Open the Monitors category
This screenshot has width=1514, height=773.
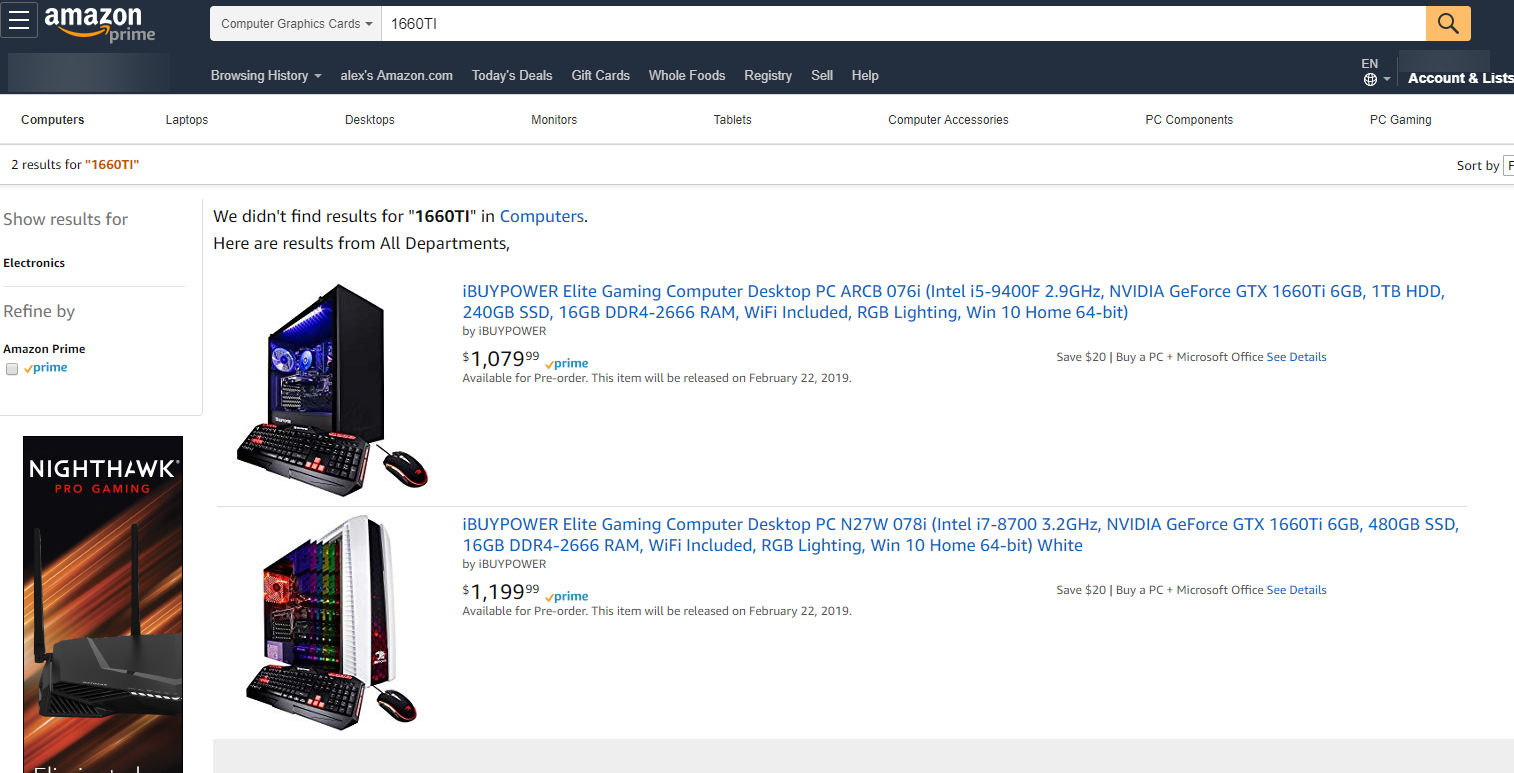tap(554, 120)
